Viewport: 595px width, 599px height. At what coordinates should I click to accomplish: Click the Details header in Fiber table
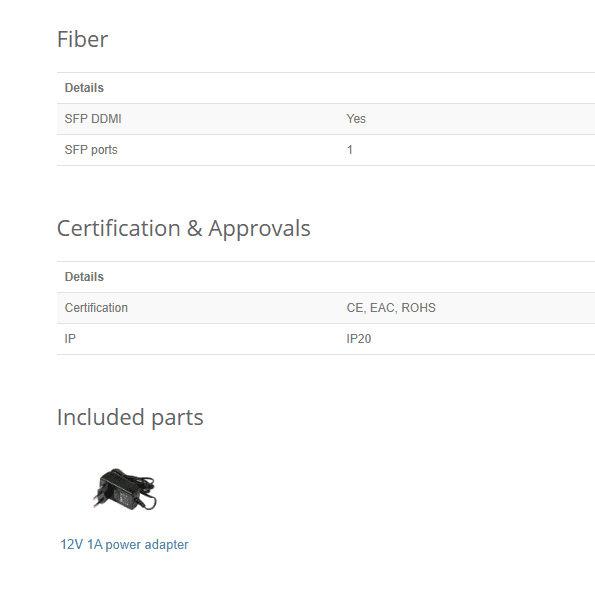(84, 88)
